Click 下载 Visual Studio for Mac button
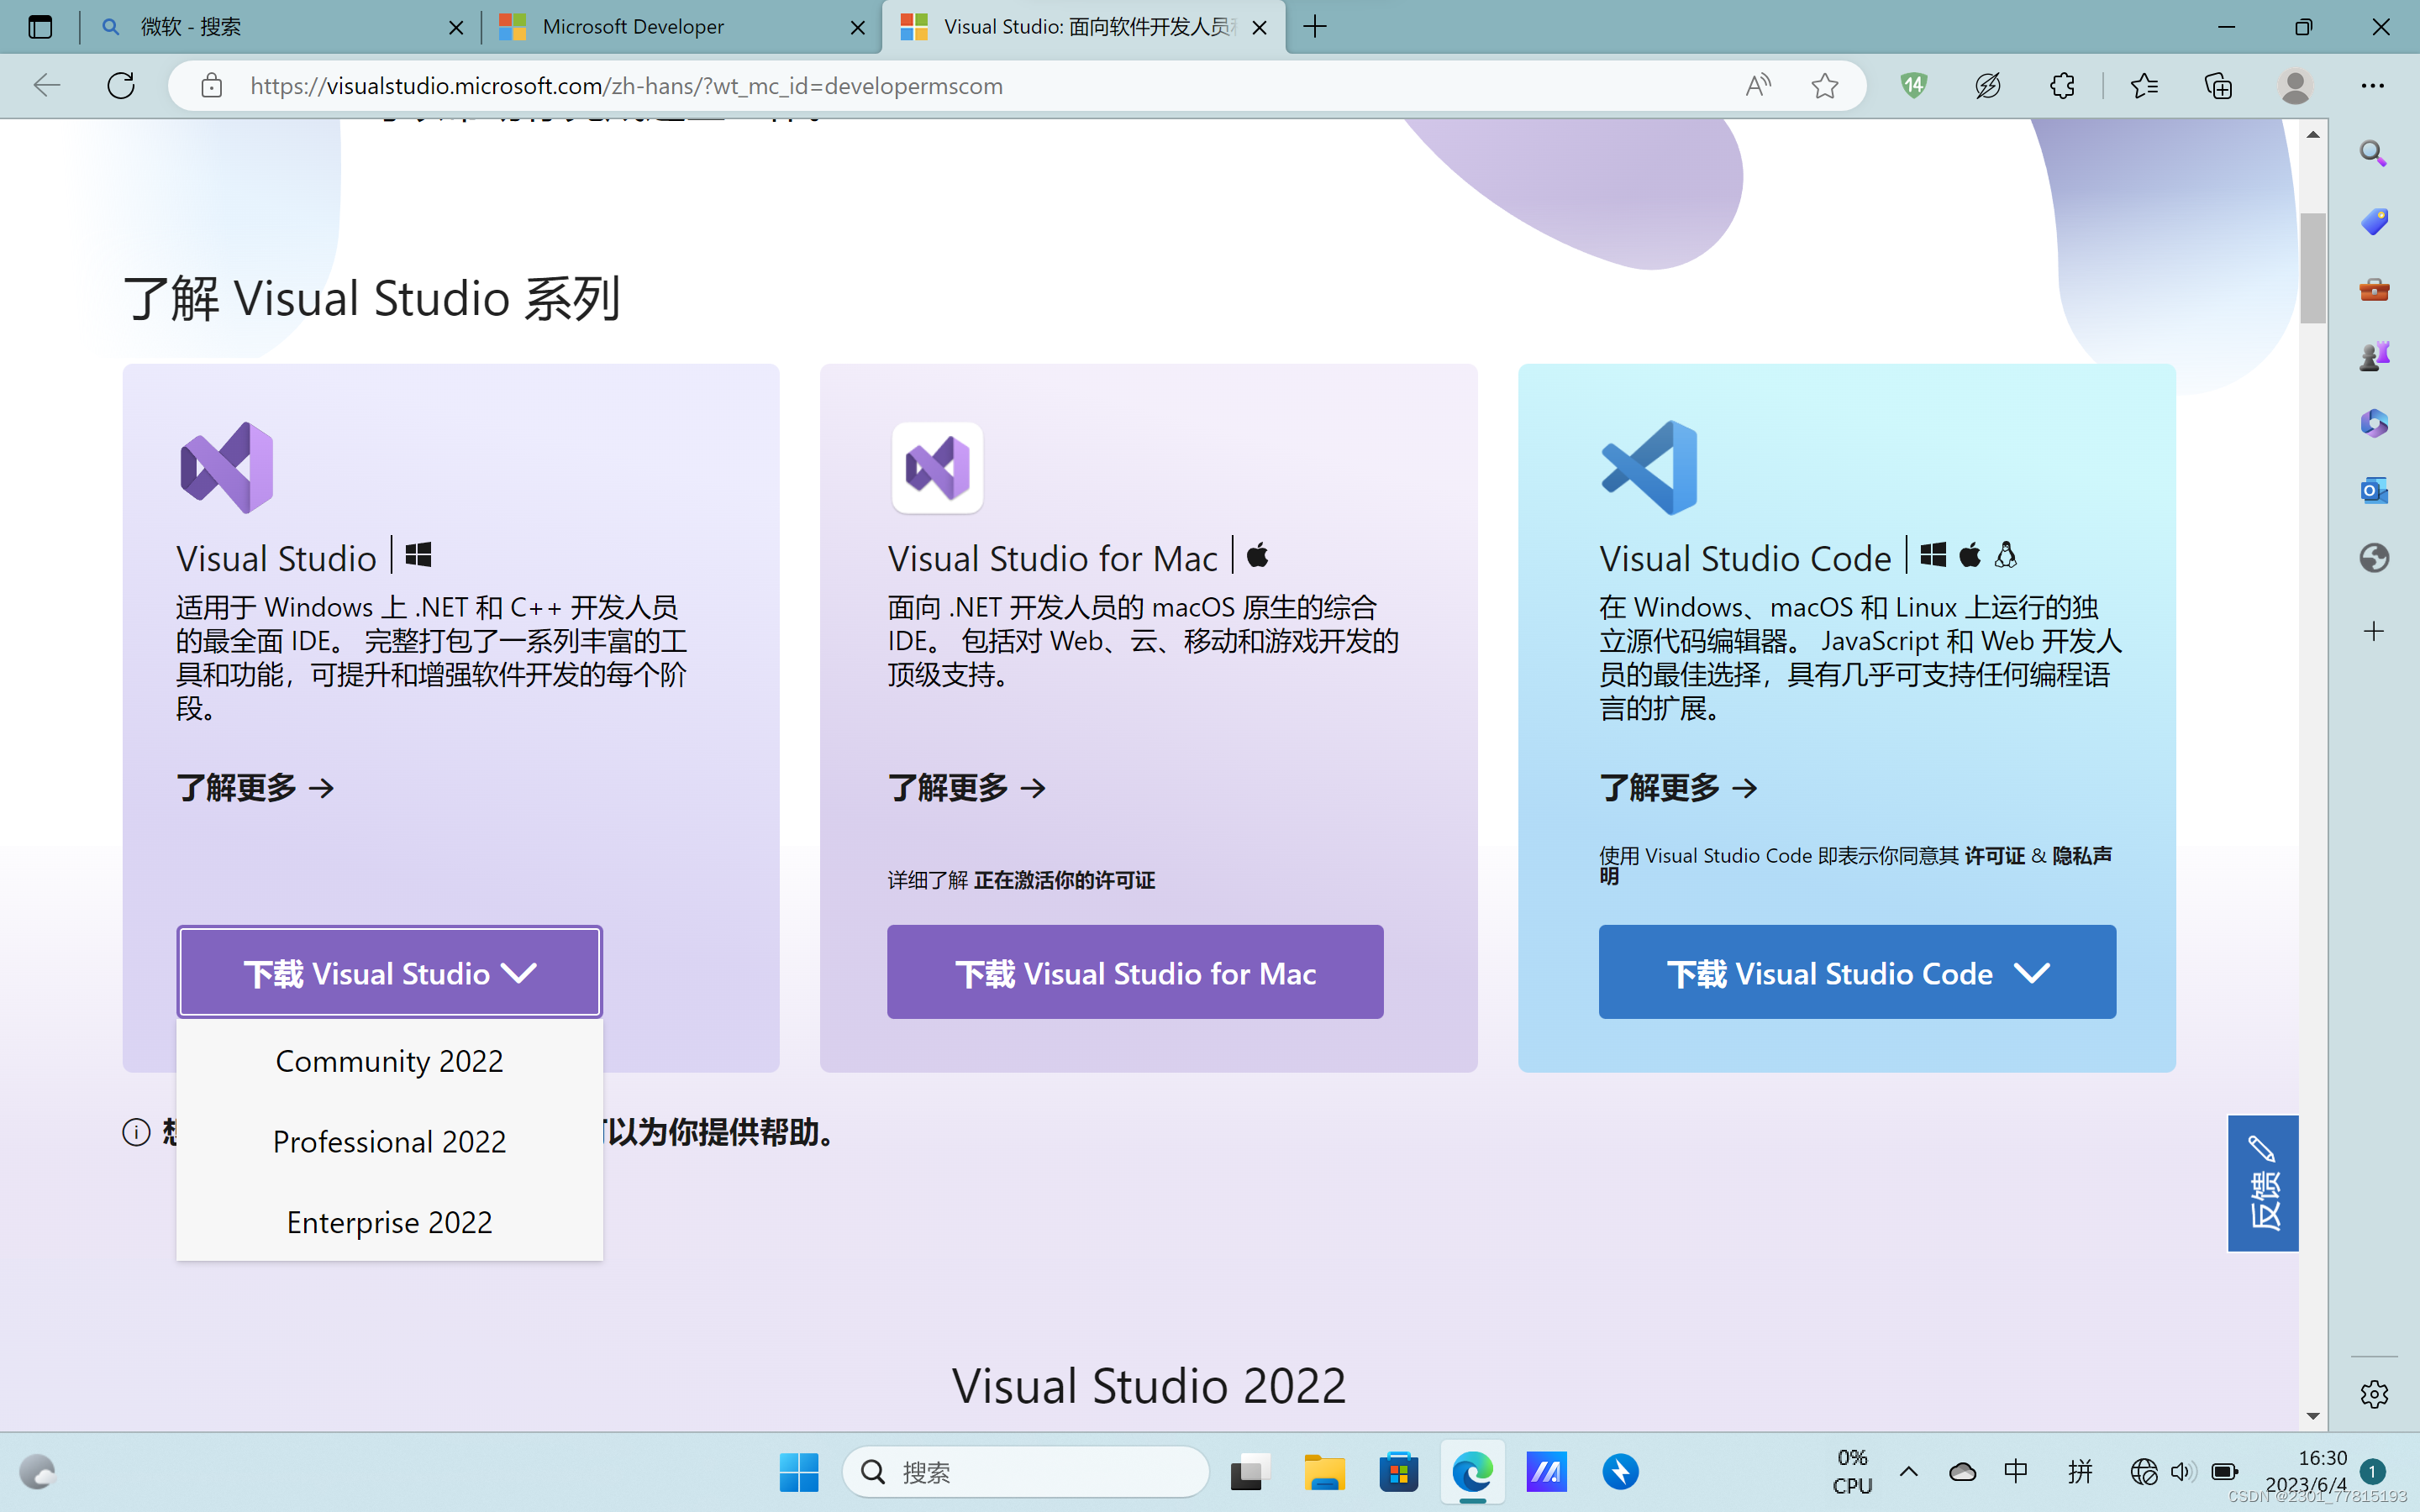The height and width of the screenshot is (1512, 2420). click(1135, 972)
